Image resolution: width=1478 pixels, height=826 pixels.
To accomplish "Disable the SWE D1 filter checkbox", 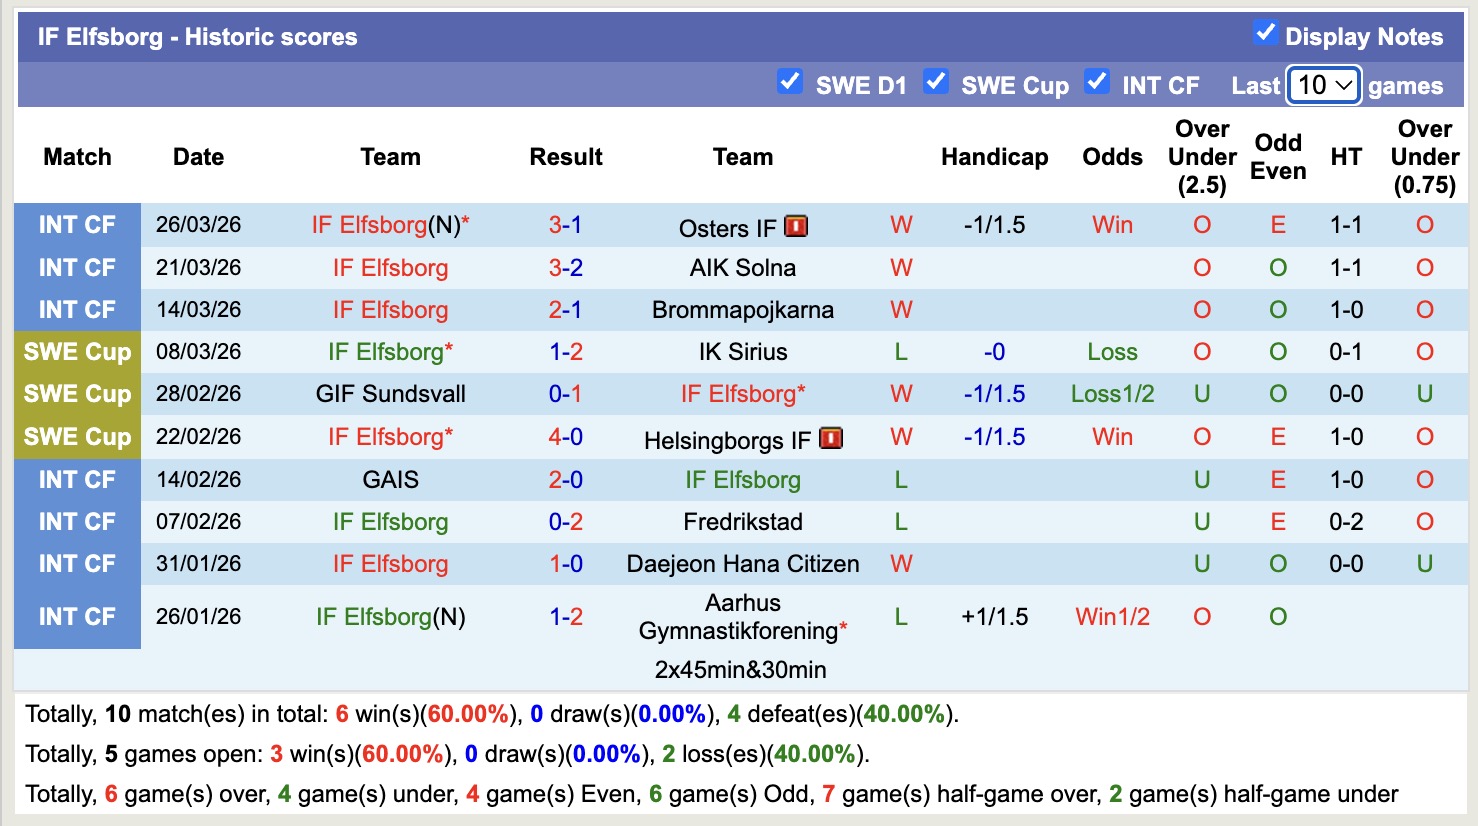I will click(790, 84).
